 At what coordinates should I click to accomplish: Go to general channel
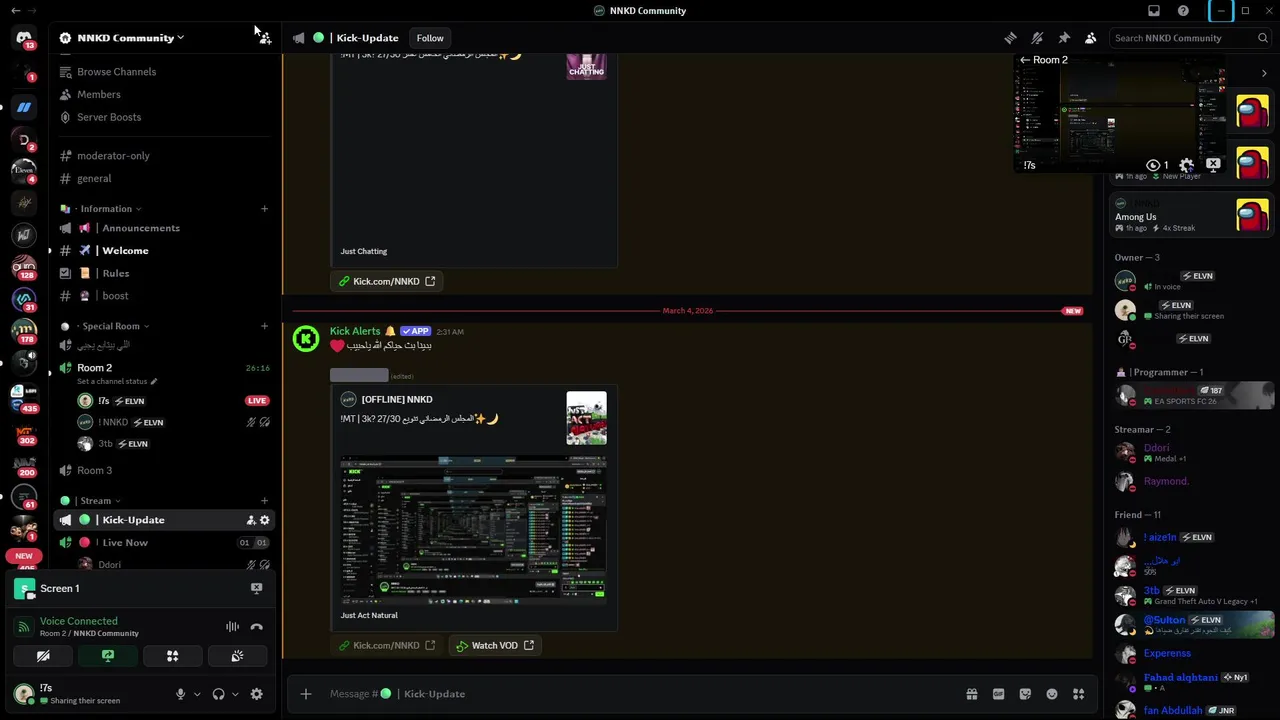tap(94, 178)
